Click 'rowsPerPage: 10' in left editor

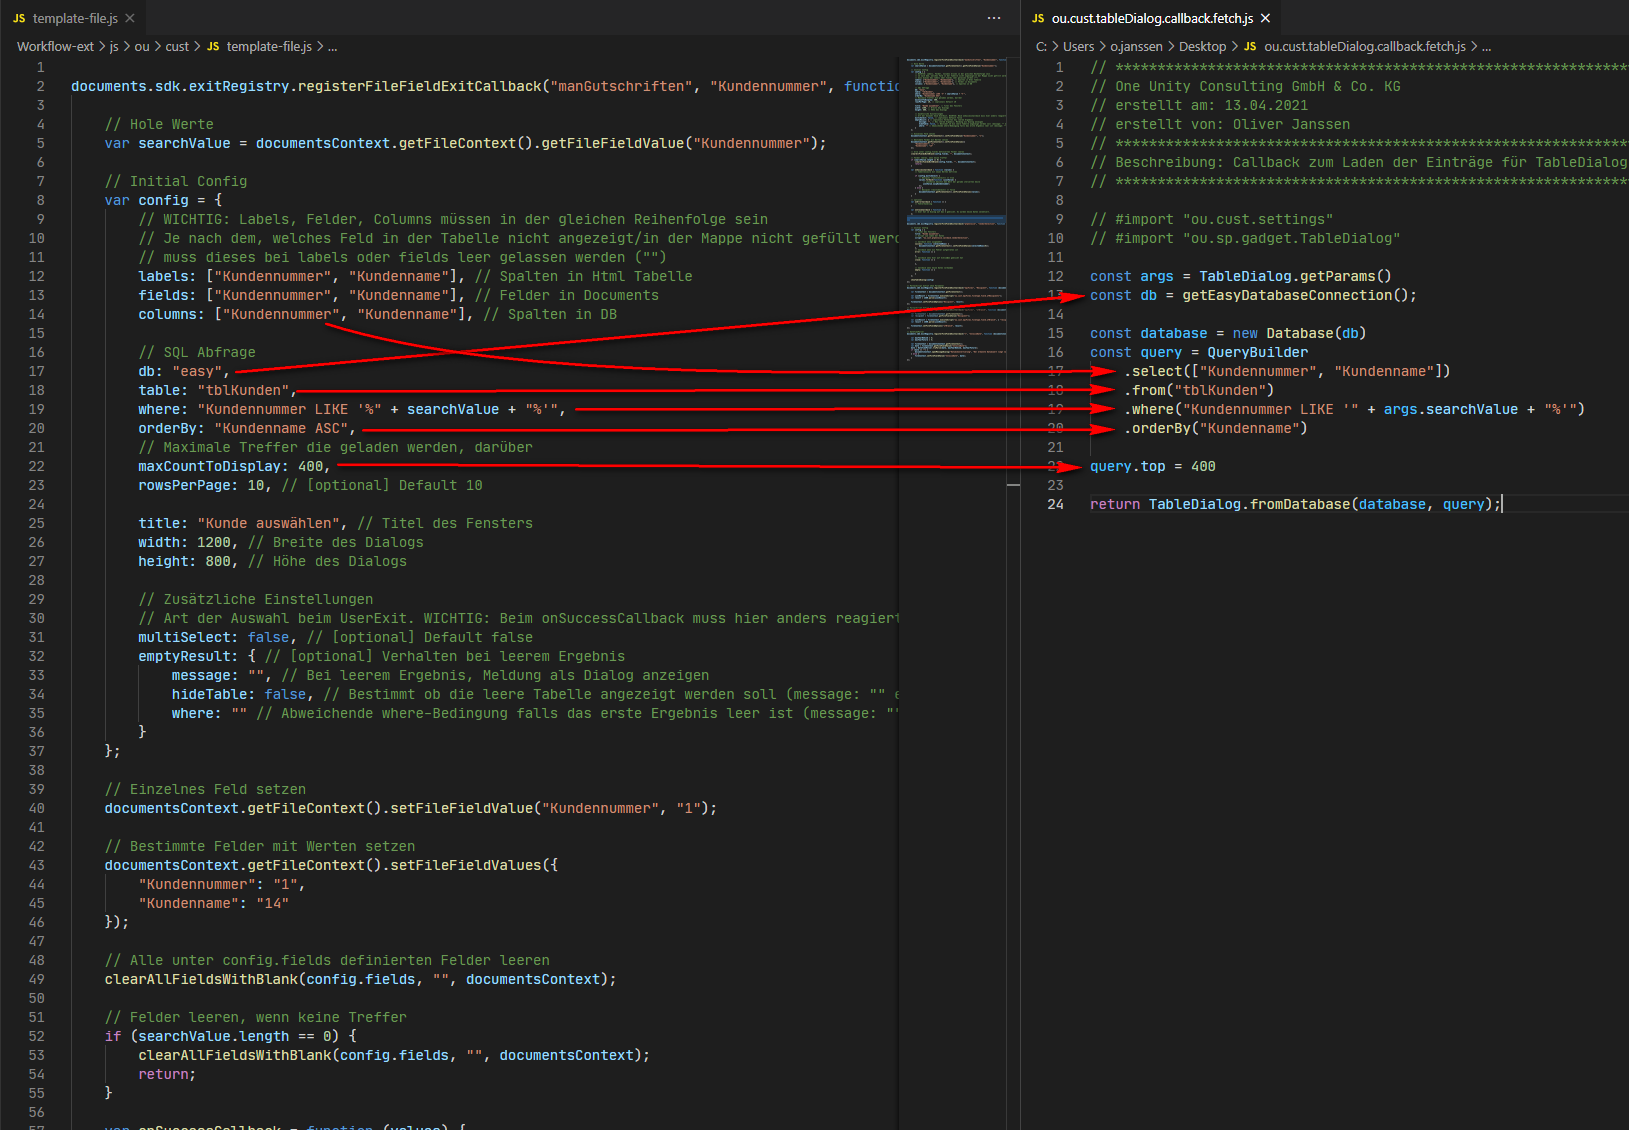click(x=201, y=485)
